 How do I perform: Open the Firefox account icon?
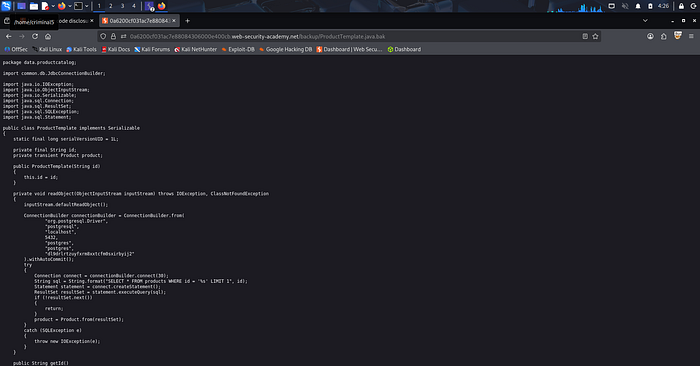point(650,36)
